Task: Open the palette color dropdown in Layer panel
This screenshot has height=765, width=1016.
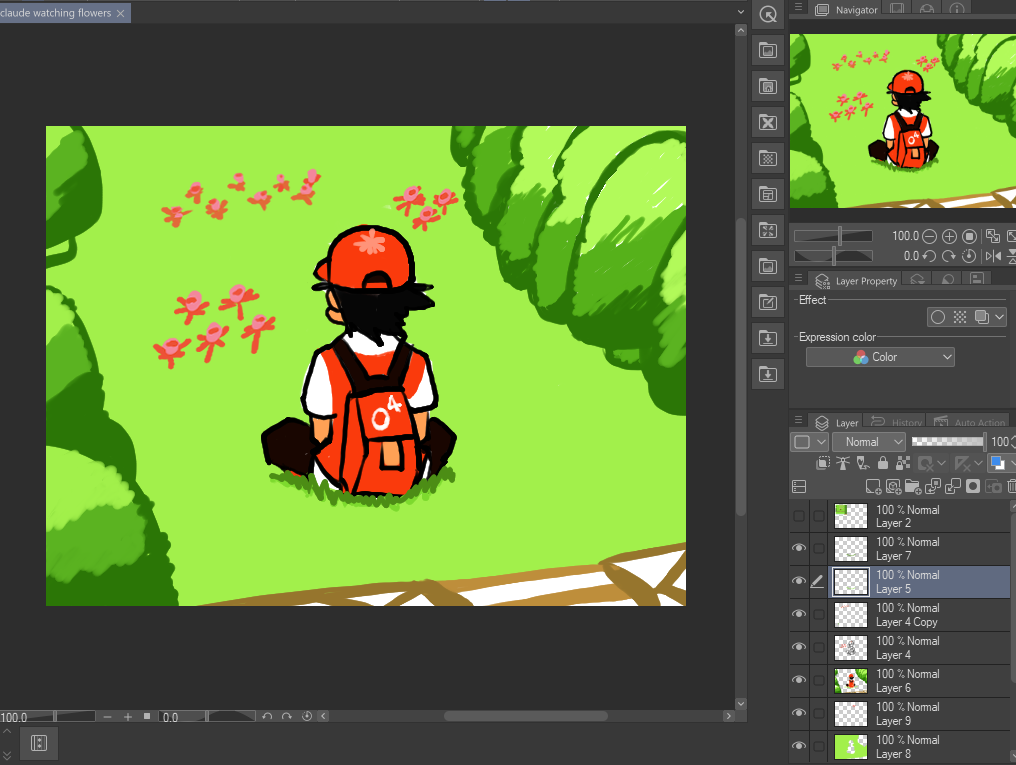Action: (x=809, y=442)
